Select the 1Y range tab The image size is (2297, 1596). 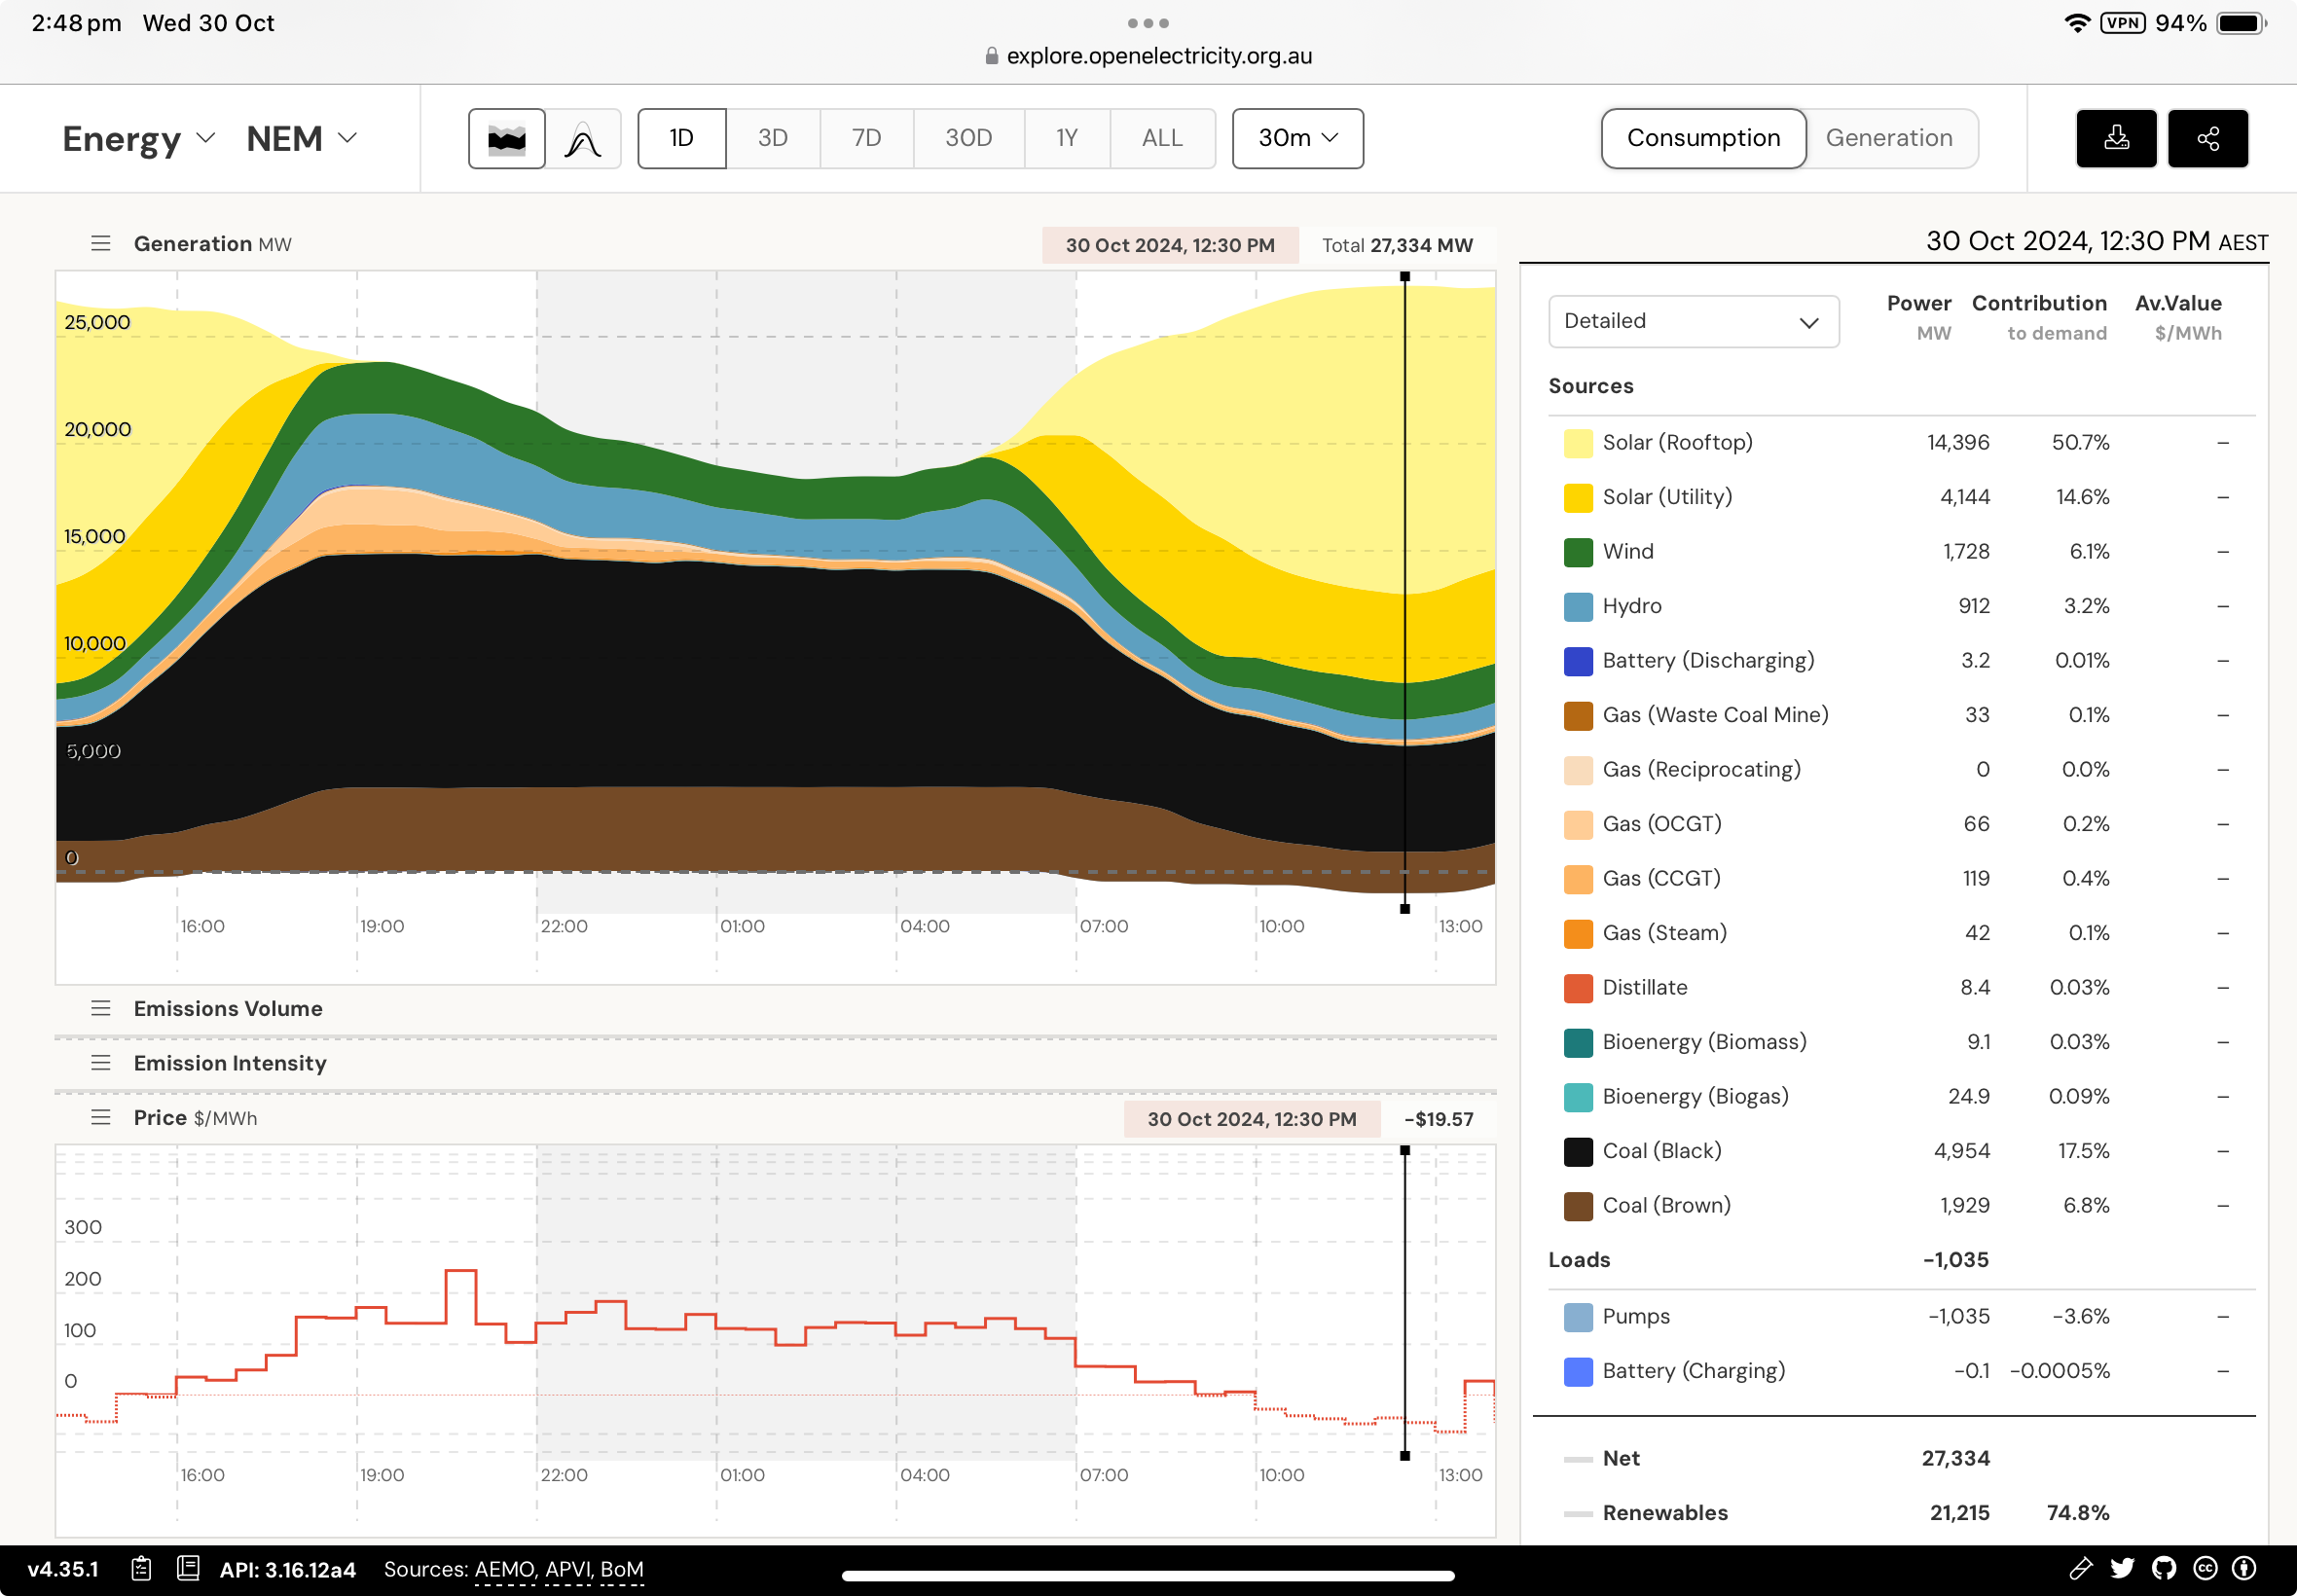pos(1066,138)
